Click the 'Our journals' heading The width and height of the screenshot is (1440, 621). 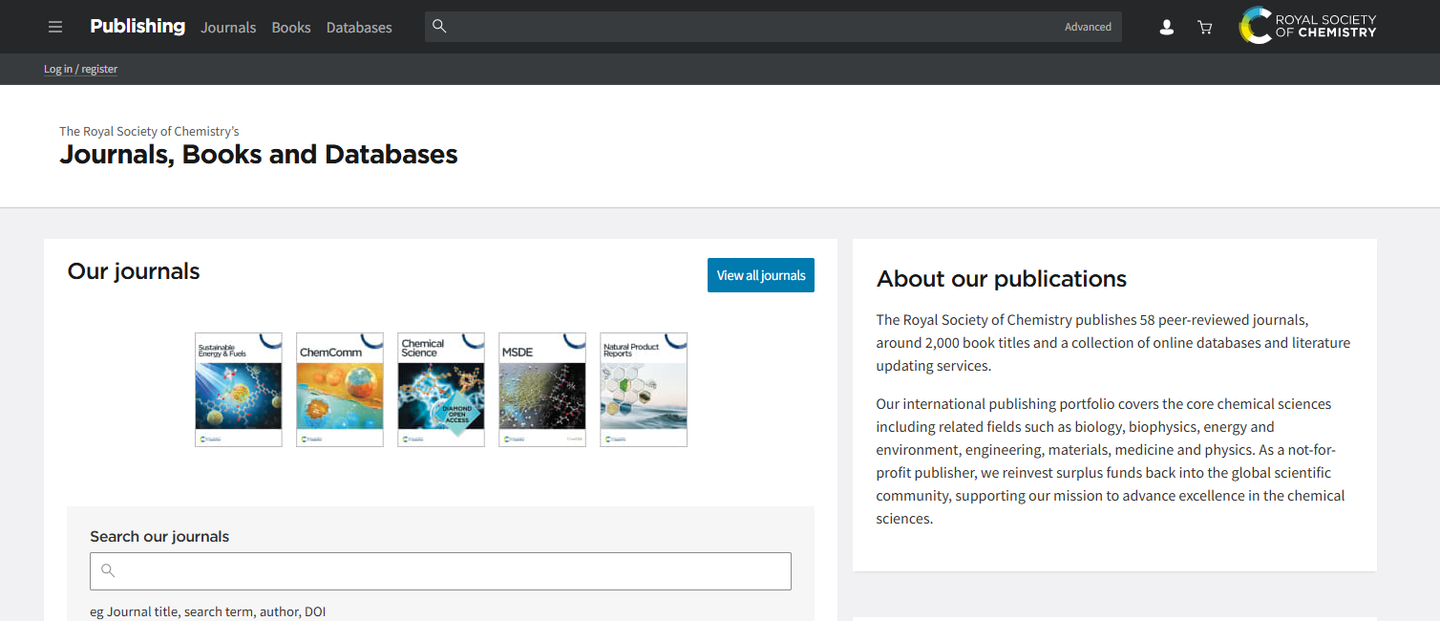tap(134, 271)
